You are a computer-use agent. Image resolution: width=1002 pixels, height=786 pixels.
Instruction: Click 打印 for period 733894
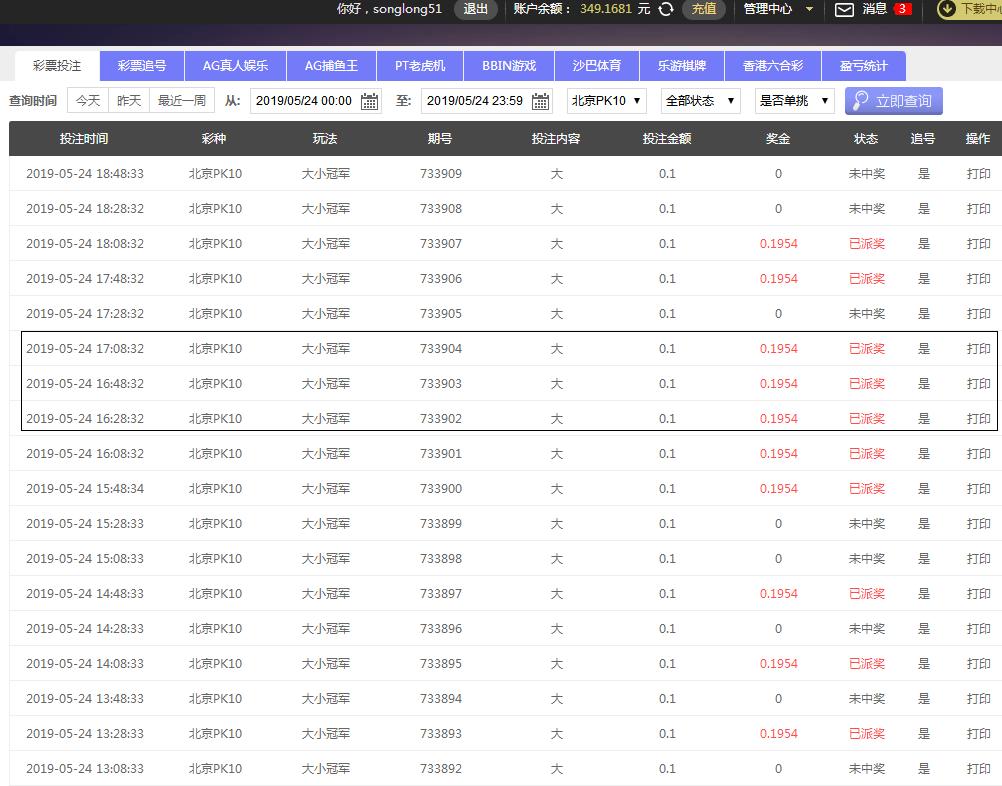(978, 698)
